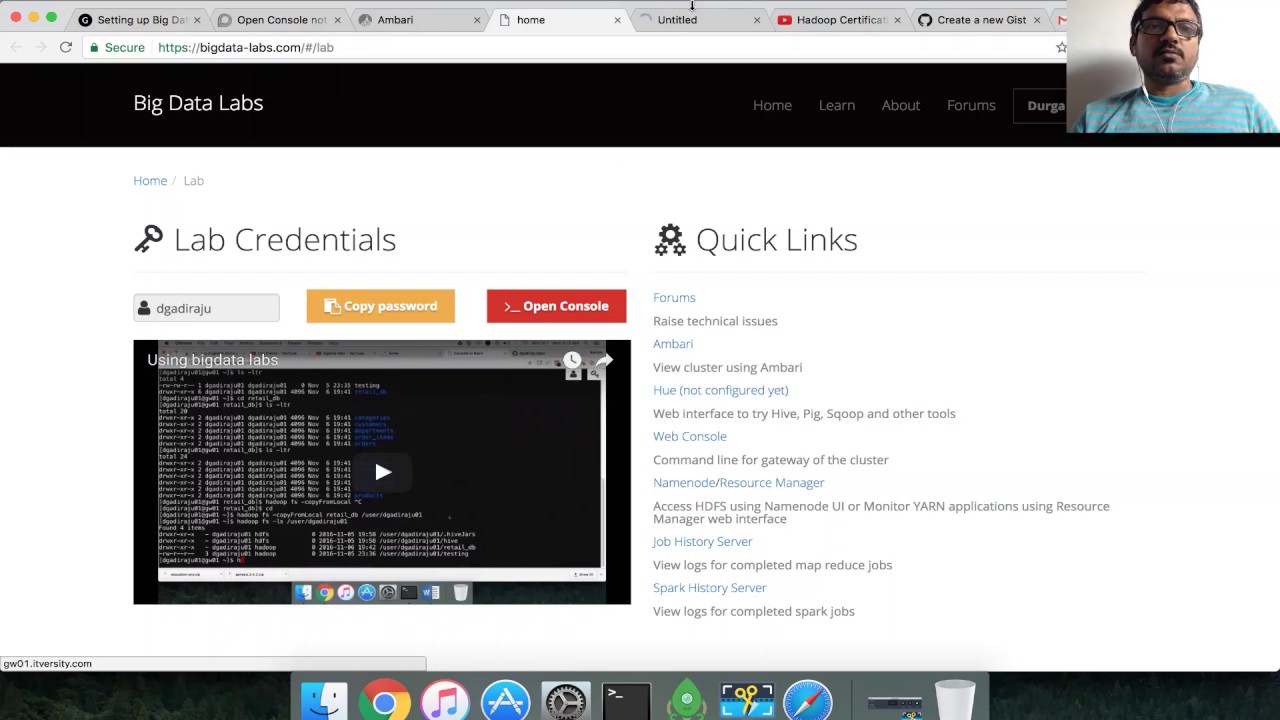
Task: Open System Preferences gear in dock
Action: pyautogui.click(x=566, y=701)
